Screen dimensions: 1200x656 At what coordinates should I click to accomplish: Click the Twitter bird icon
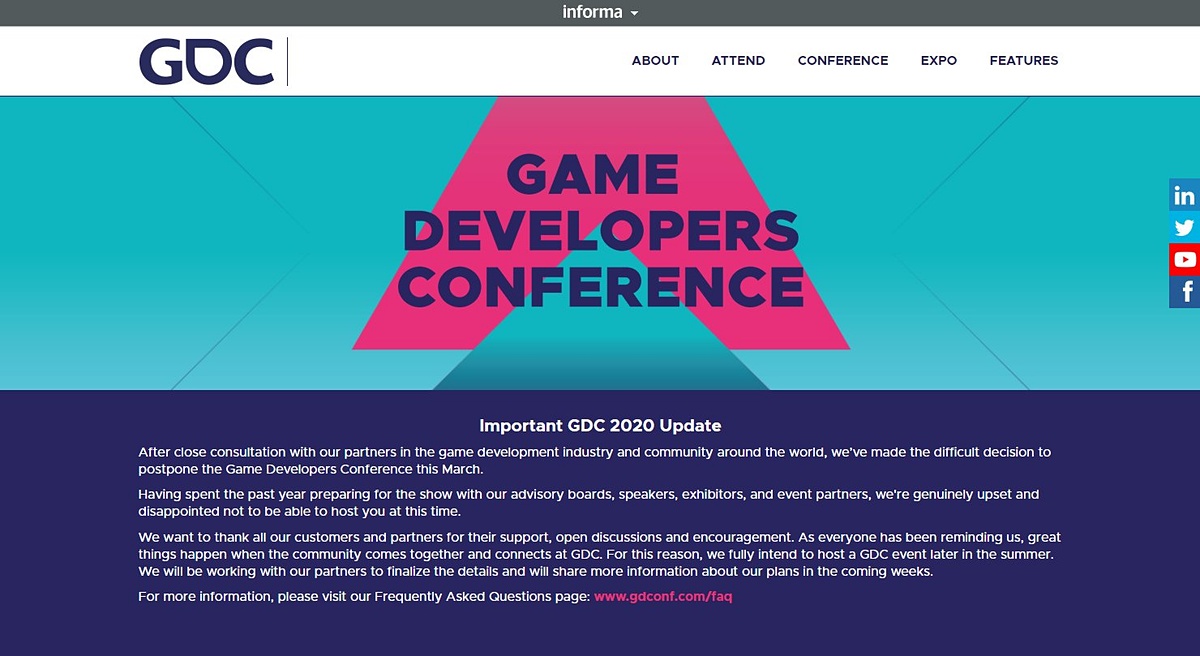pos(1184,227)
